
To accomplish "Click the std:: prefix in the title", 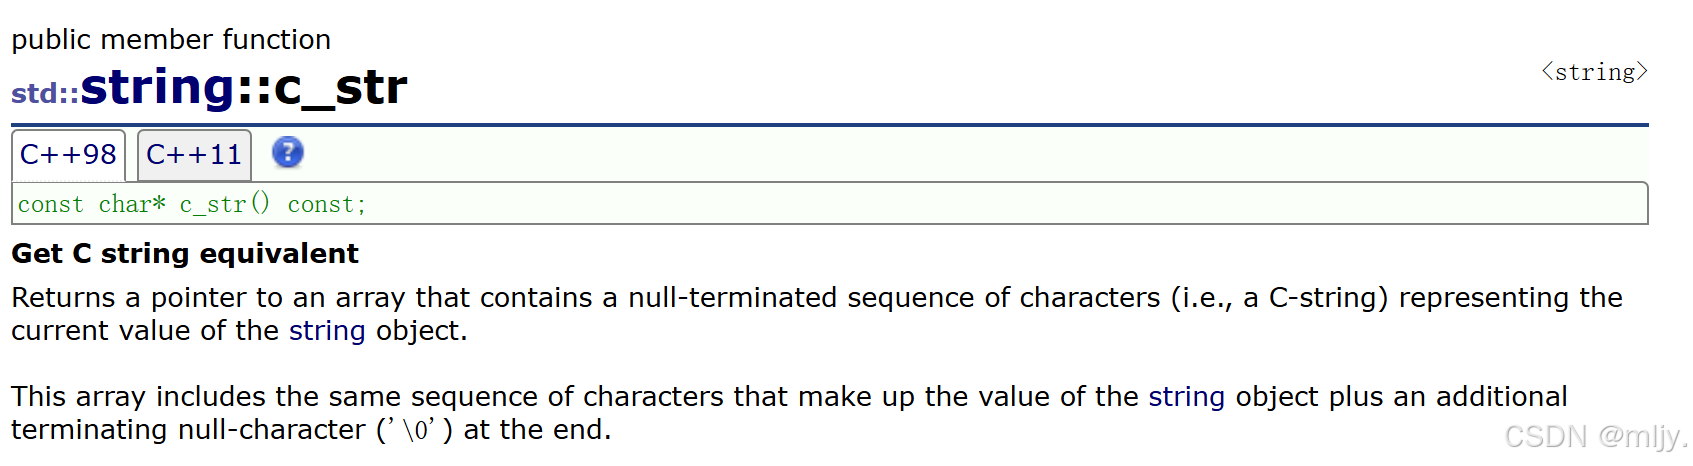I will click(45, 94).
